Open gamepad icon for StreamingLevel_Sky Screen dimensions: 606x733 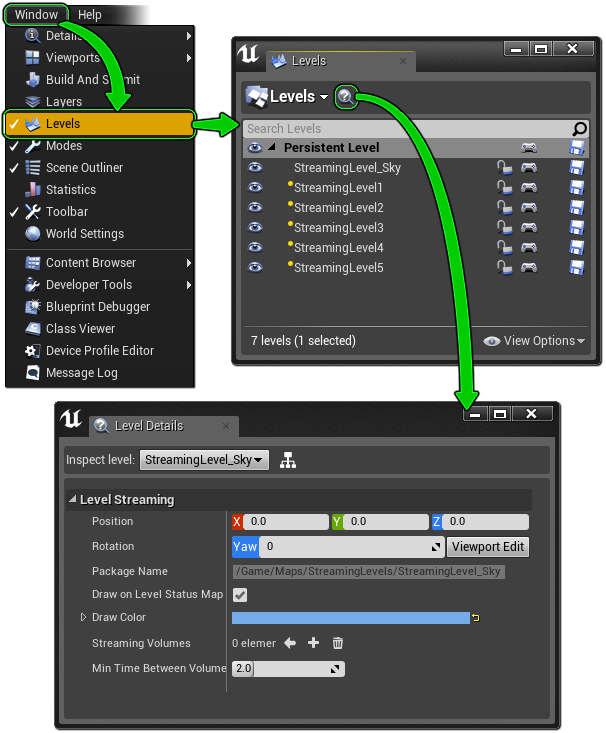[x=529, y=168]
